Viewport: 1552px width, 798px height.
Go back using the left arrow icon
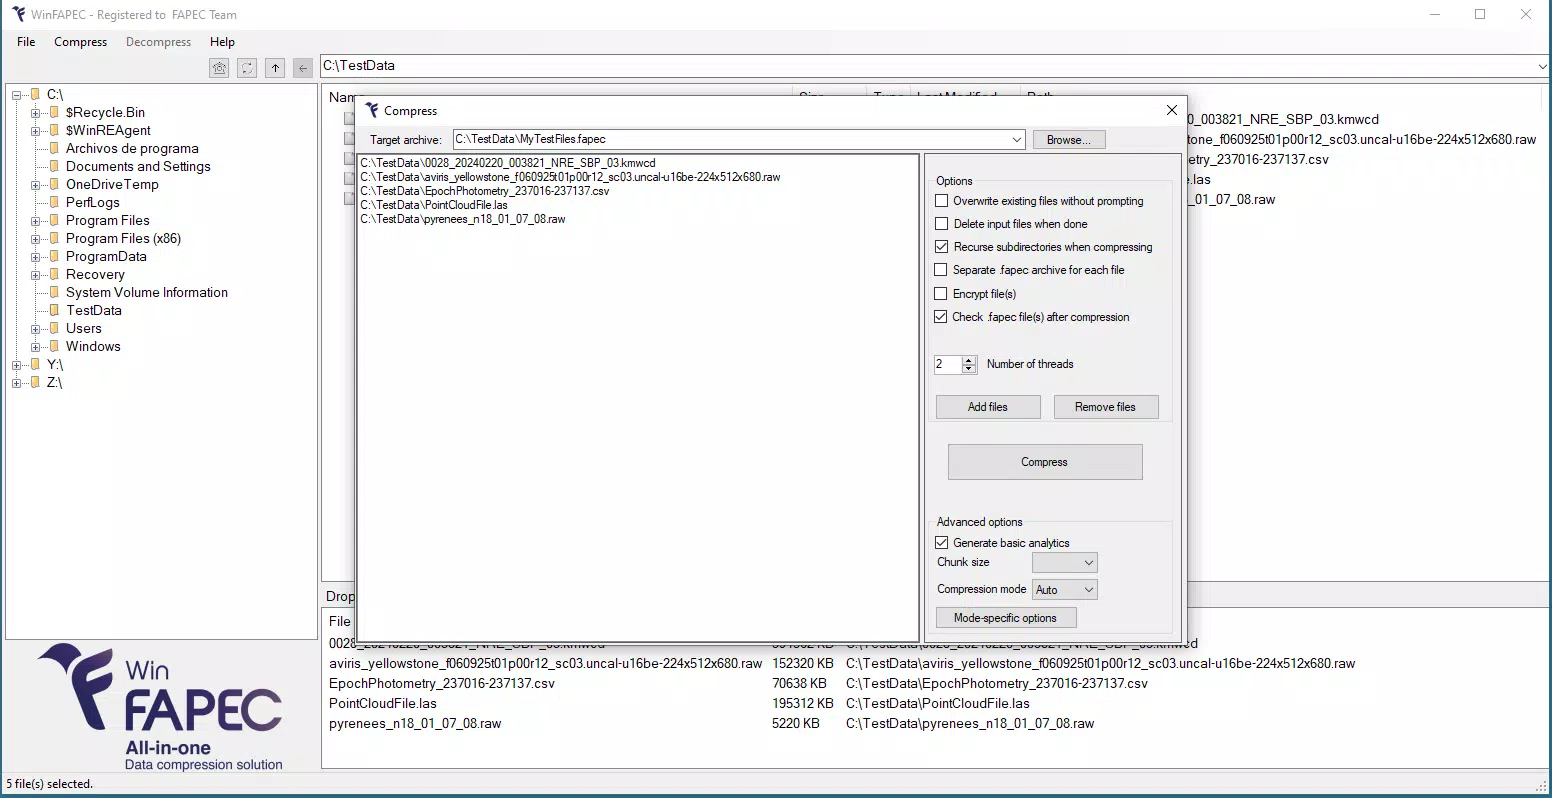click(x=303, y=68)
